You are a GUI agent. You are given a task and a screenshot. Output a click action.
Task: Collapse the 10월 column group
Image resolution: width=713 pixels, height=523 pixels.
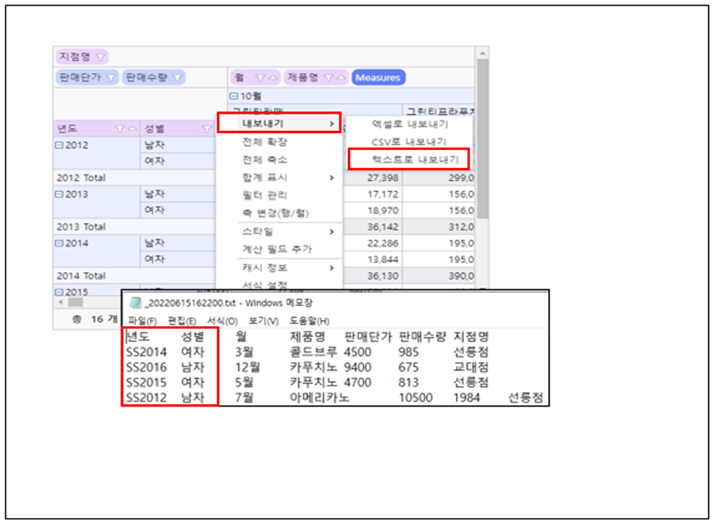(x=234, y=96)
